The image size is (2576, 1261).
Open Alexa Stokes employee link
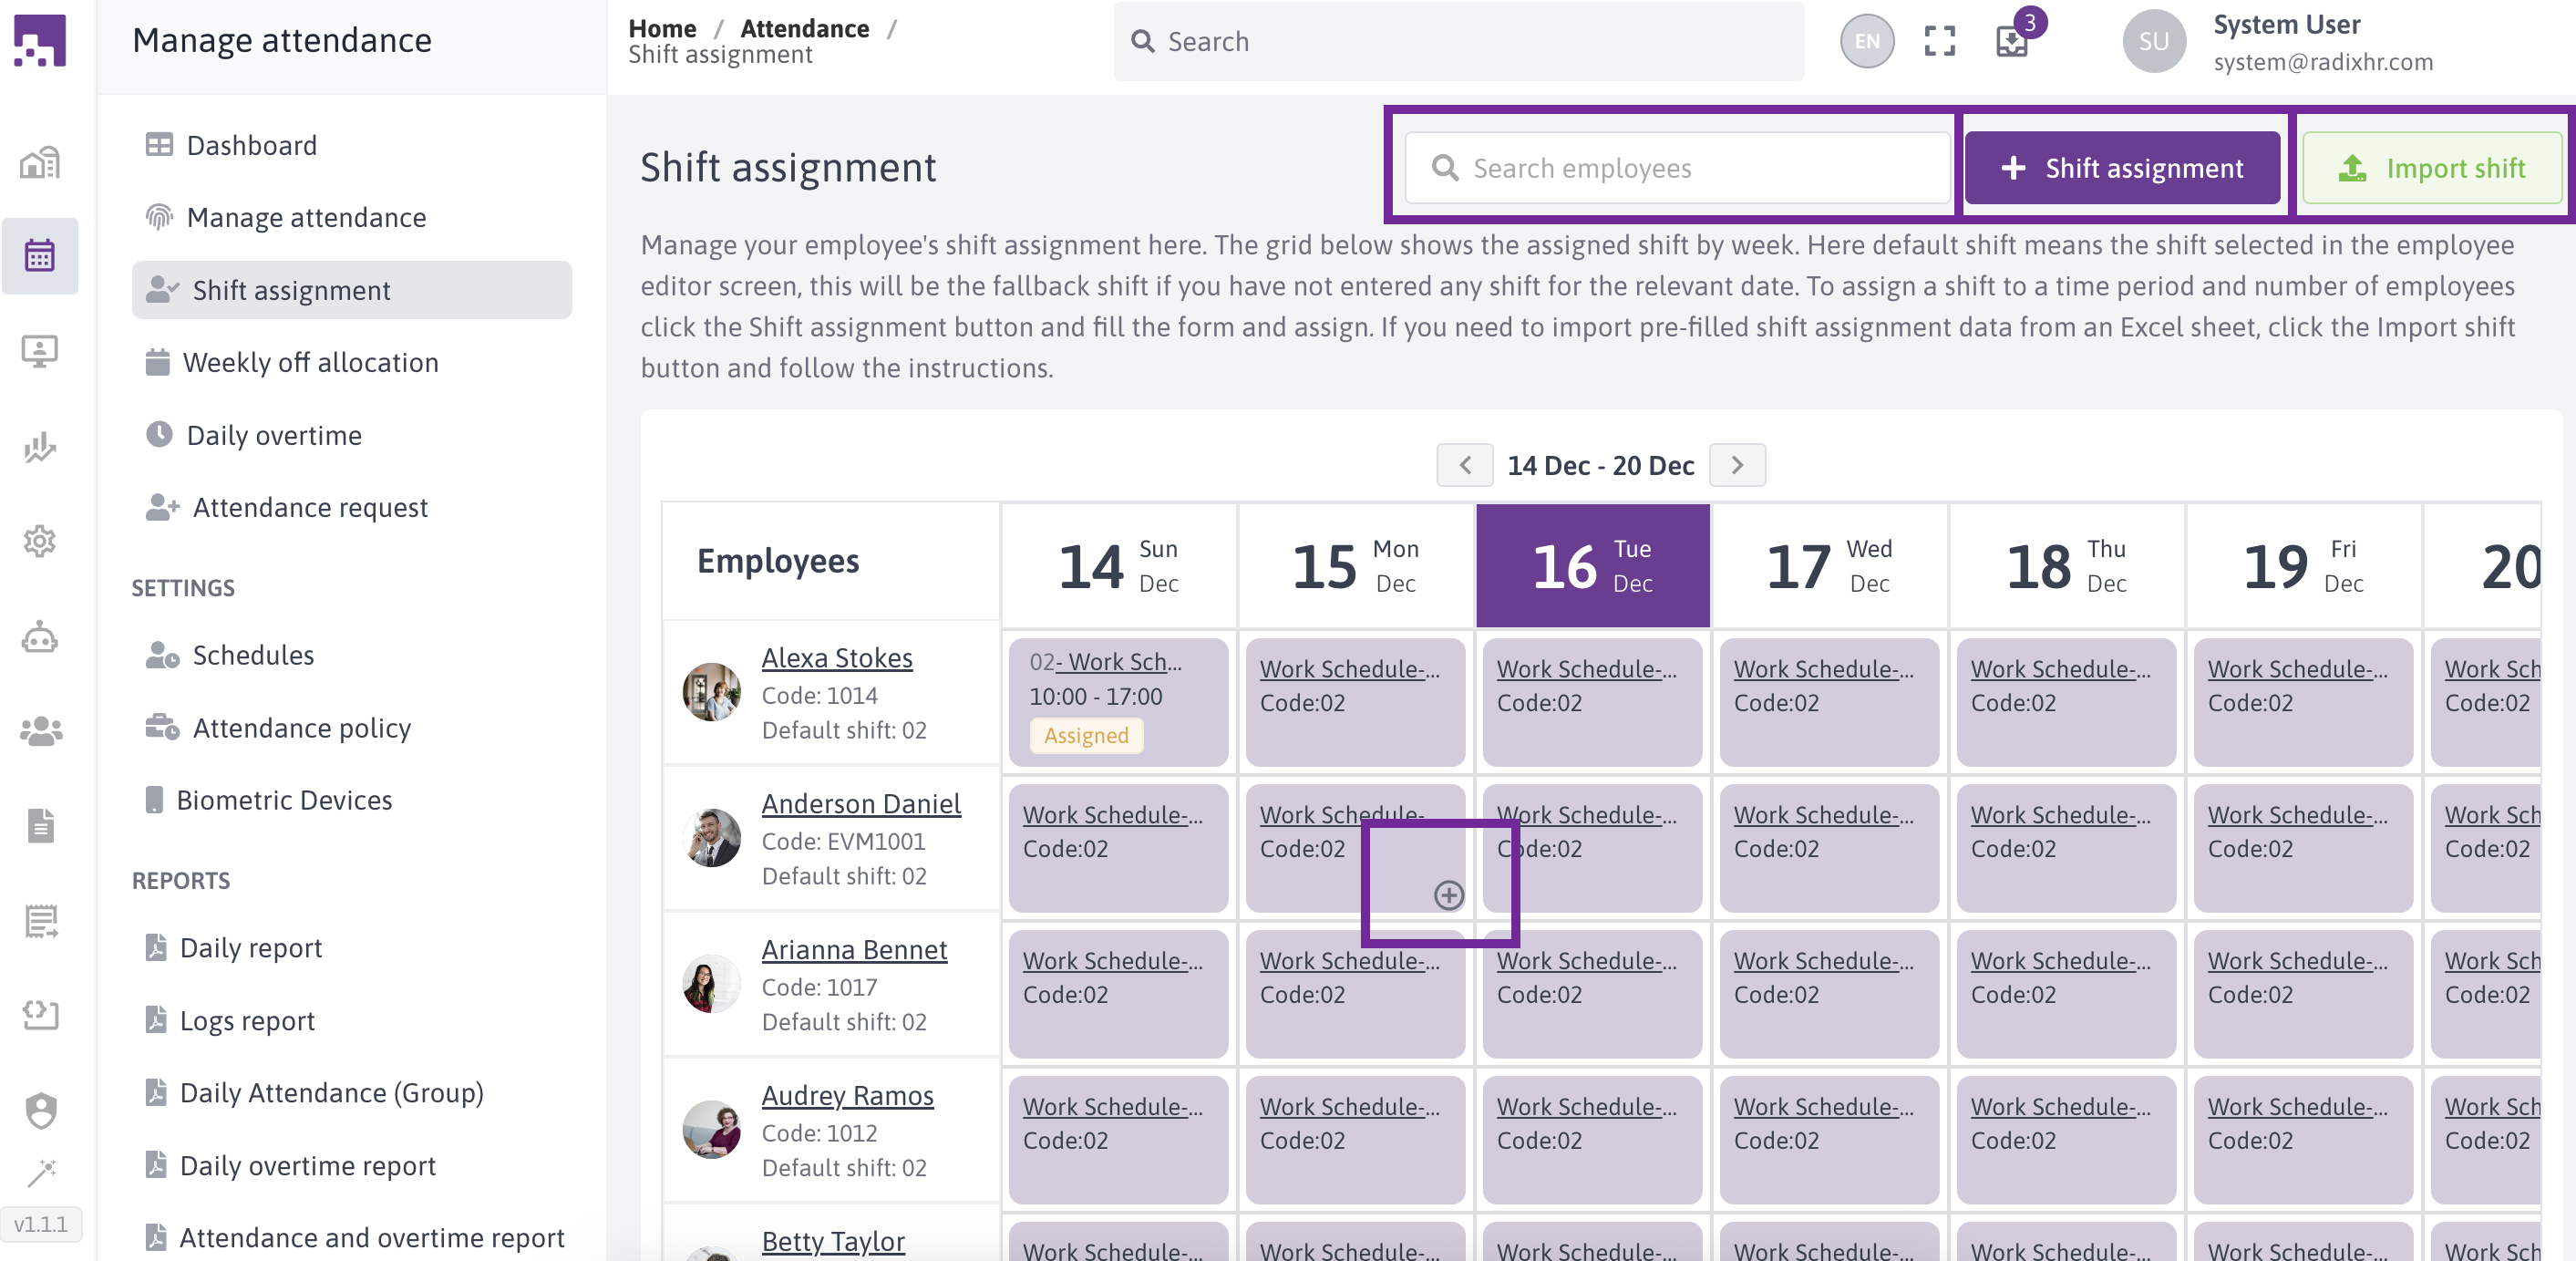pos(837,658)
